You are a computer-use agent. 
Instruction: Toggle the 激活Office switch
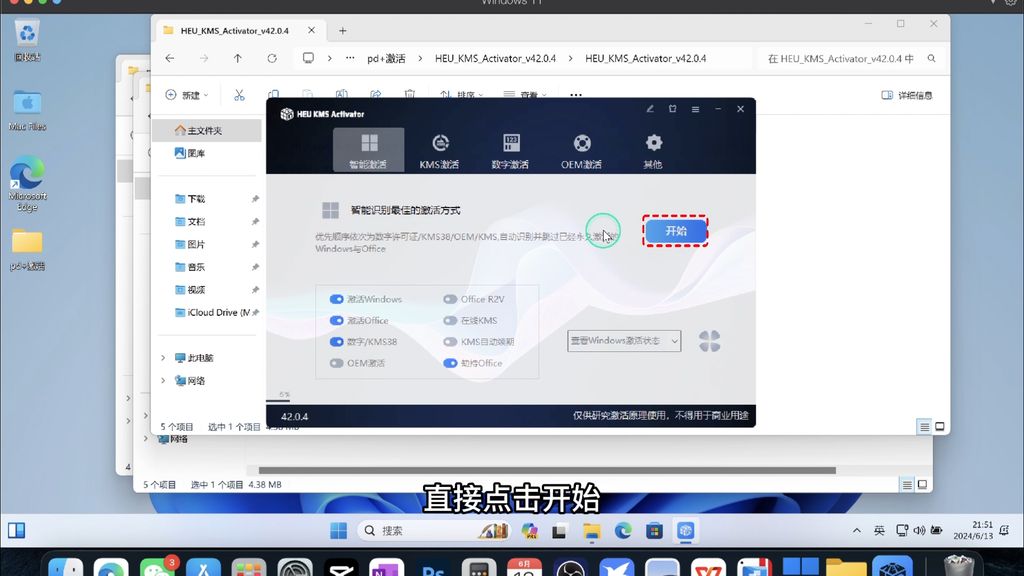[336, 321]
